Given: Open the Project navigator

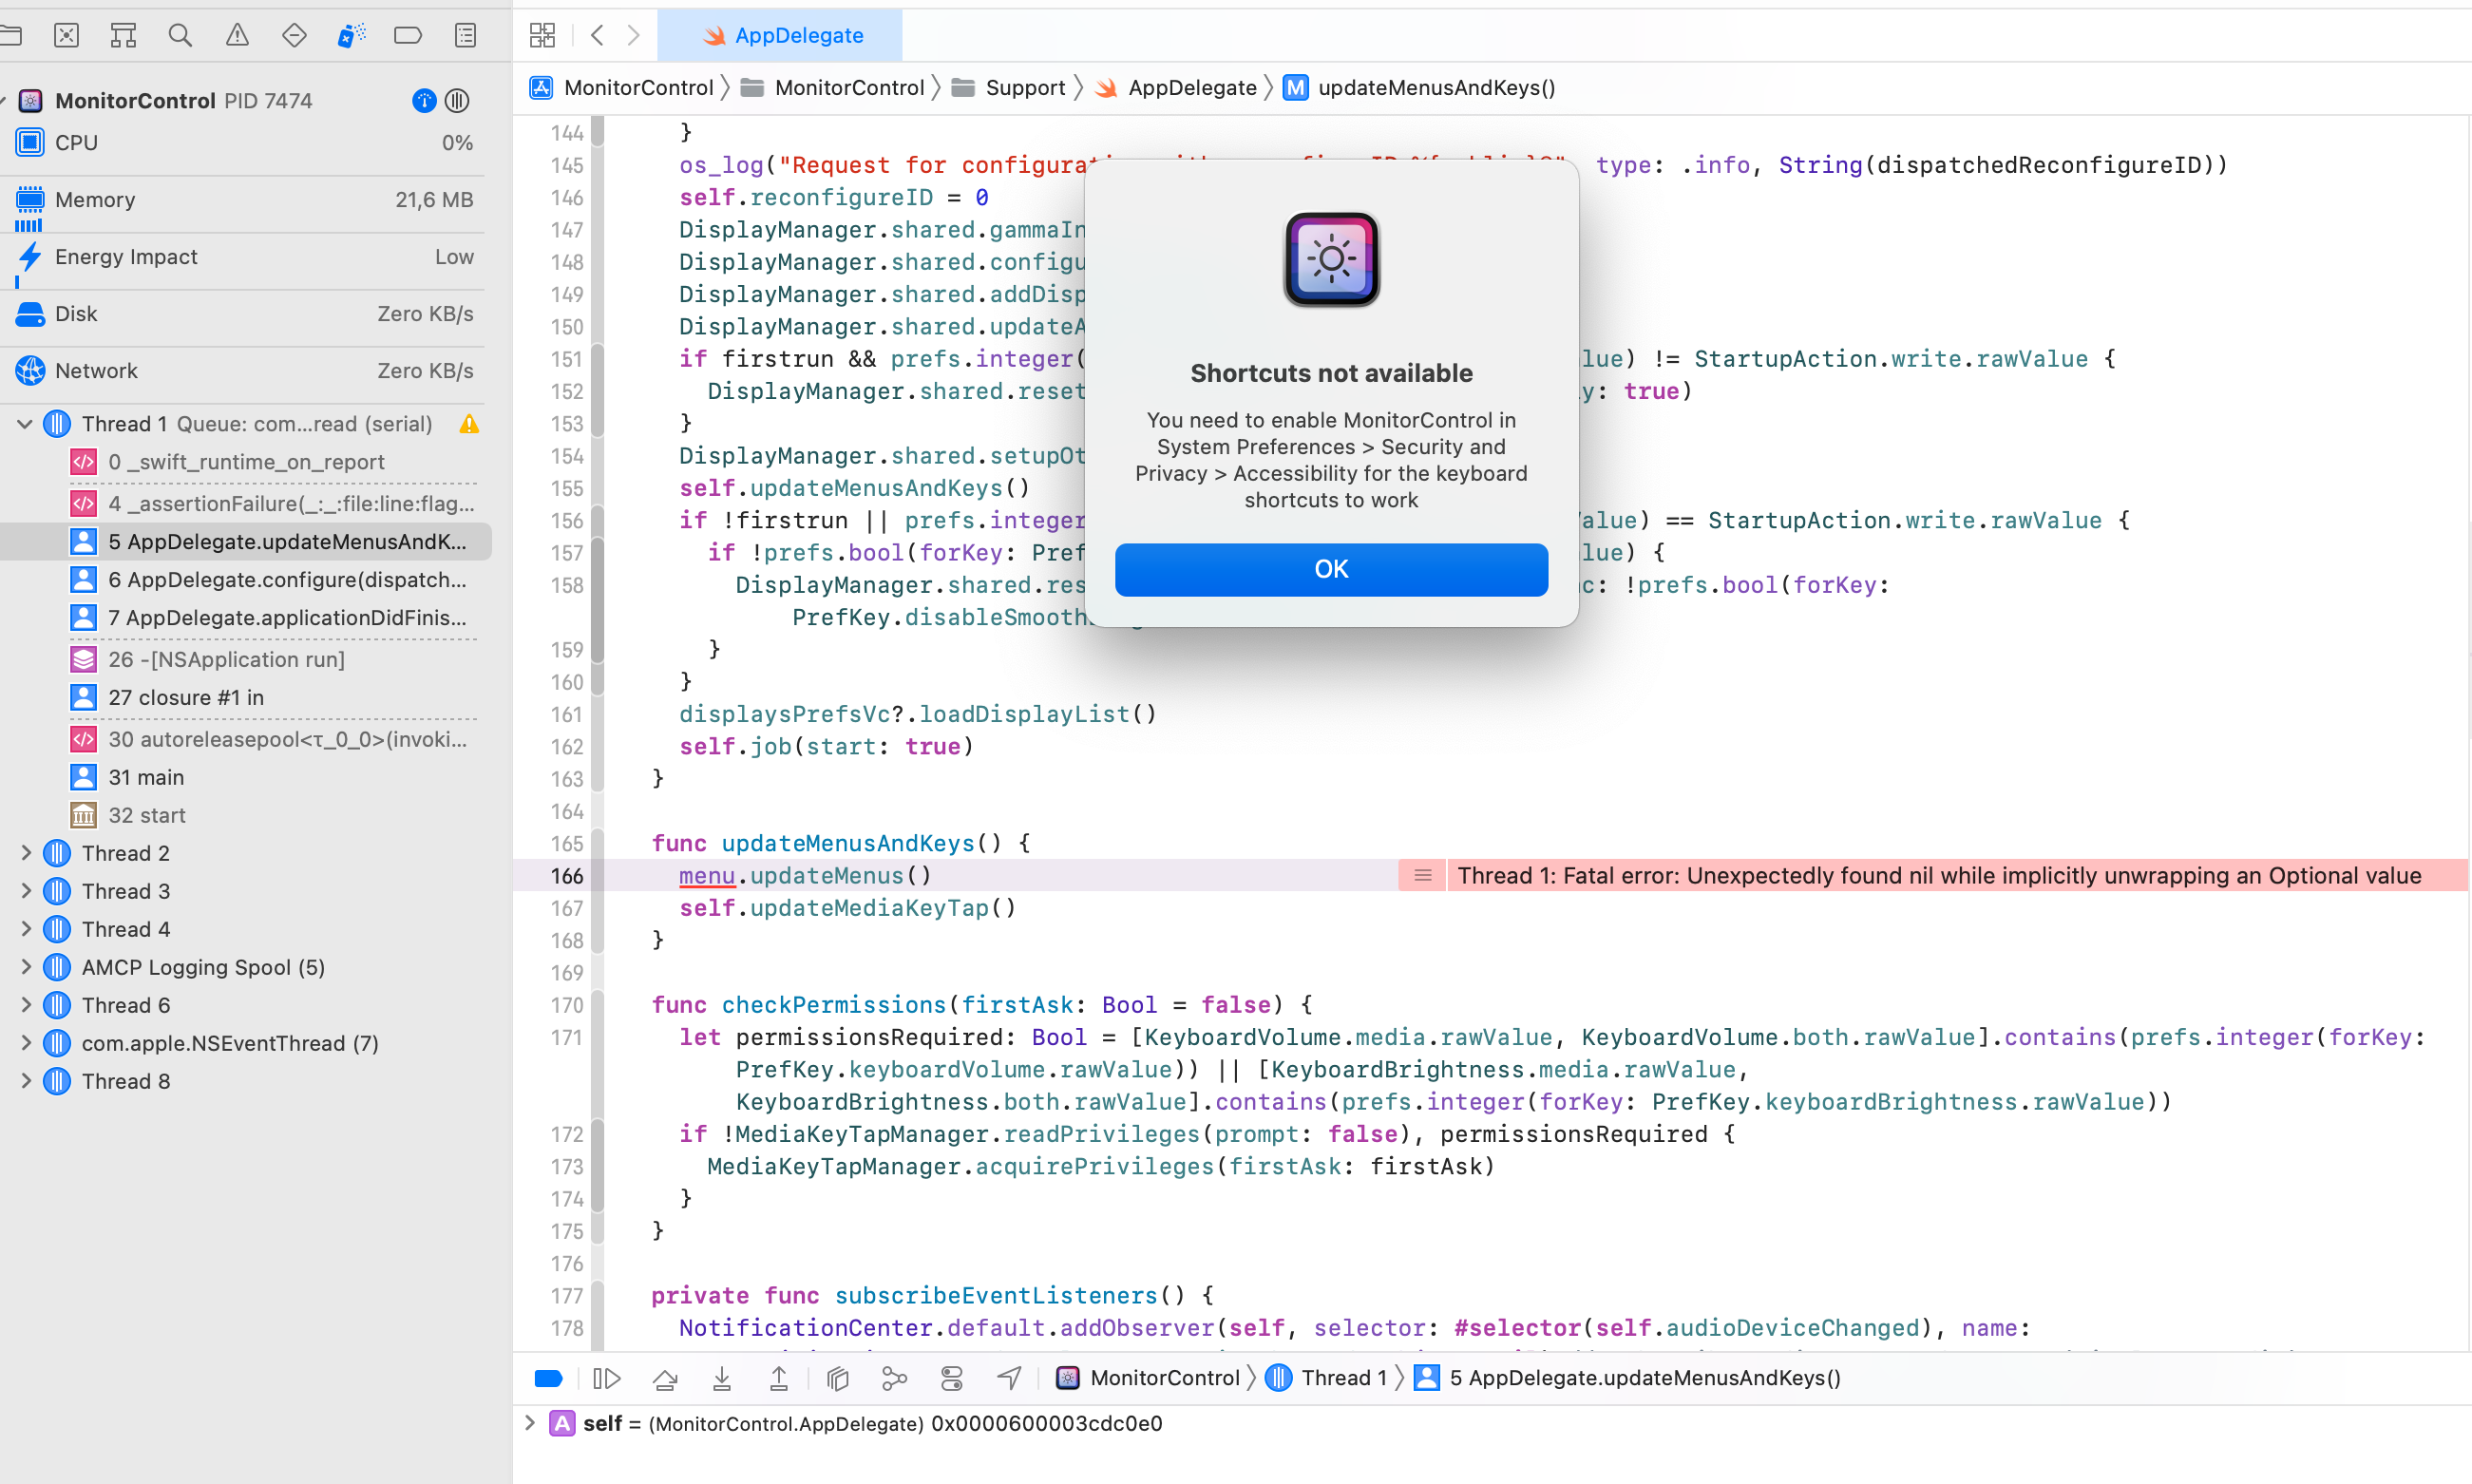Looking at the screenshot, I should 11,35.
